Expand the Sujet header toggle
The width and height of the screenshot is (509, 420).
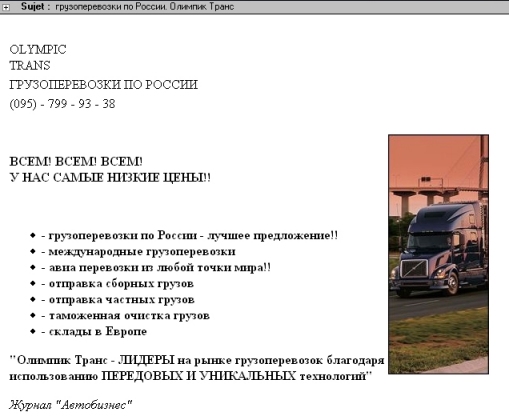point(6,7)
